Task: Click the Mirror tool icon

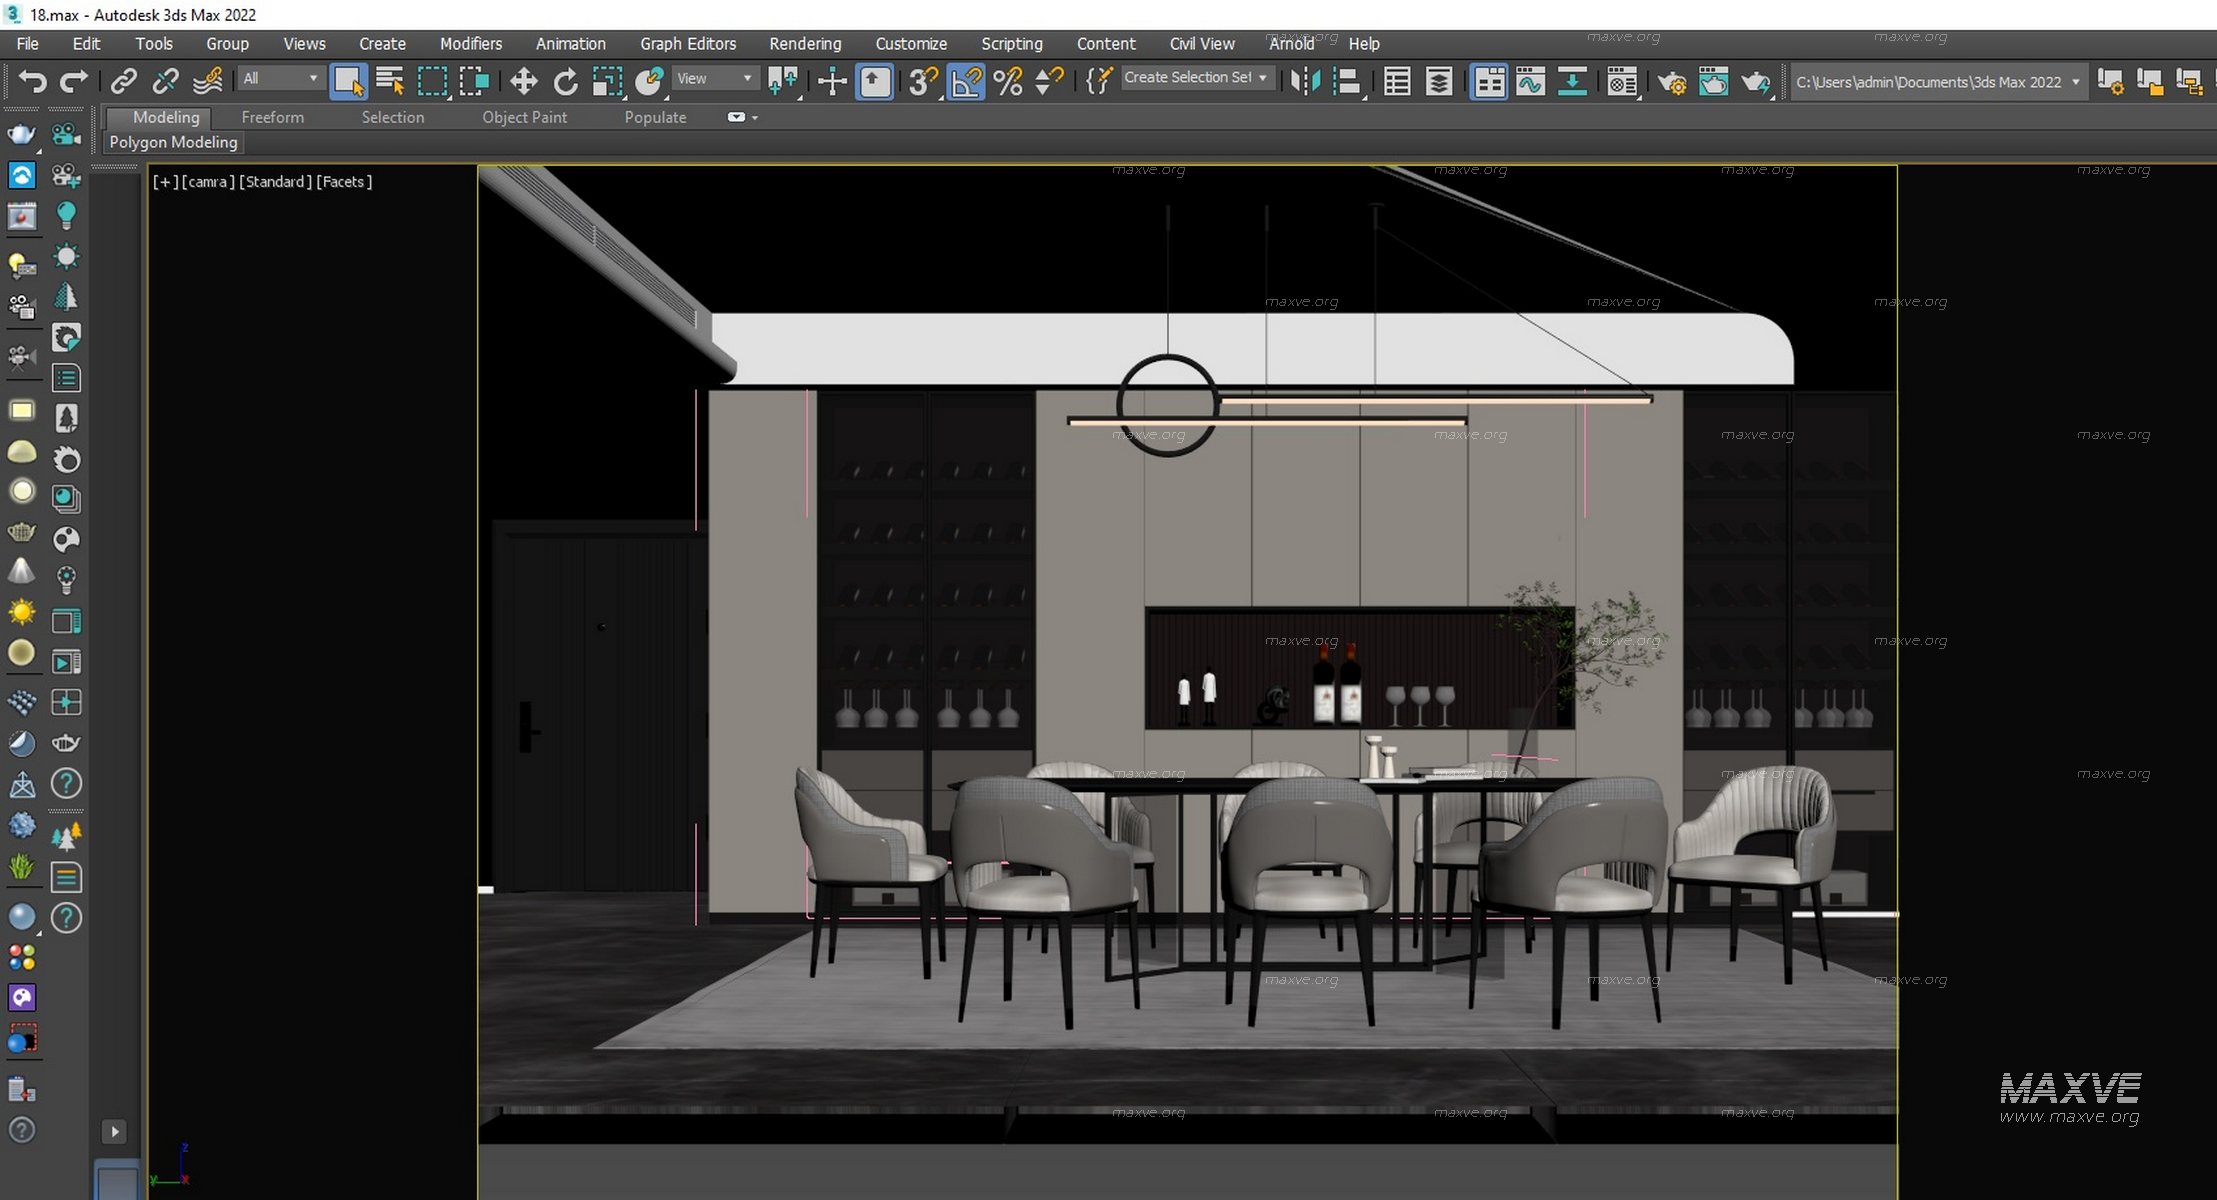Action: [1305, 81]
